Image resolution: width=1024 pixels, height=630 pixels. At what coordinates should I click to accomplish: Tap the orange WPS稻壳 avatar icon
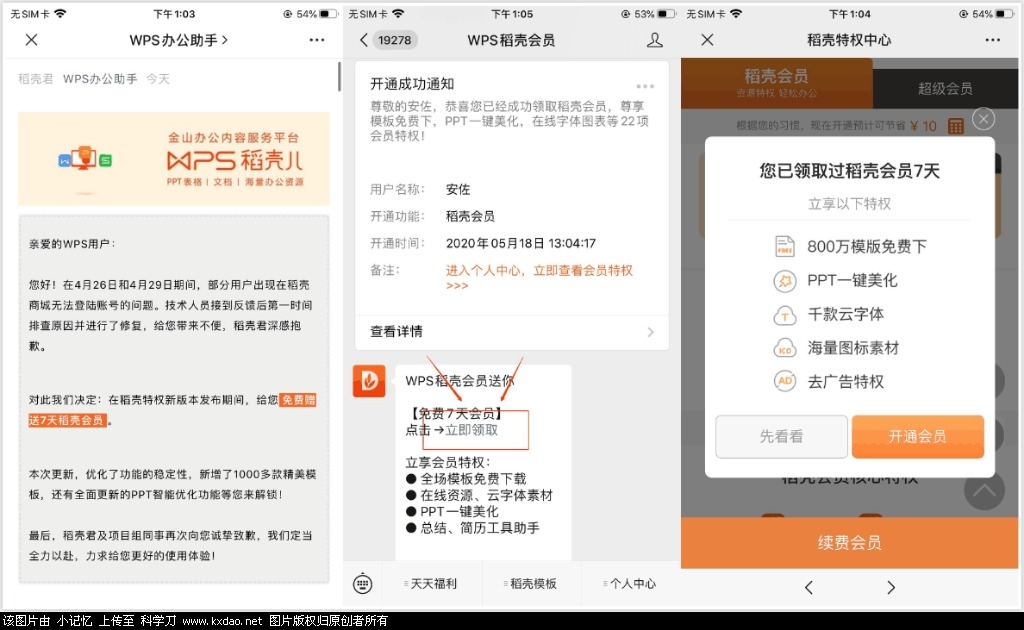pos(369,381)
